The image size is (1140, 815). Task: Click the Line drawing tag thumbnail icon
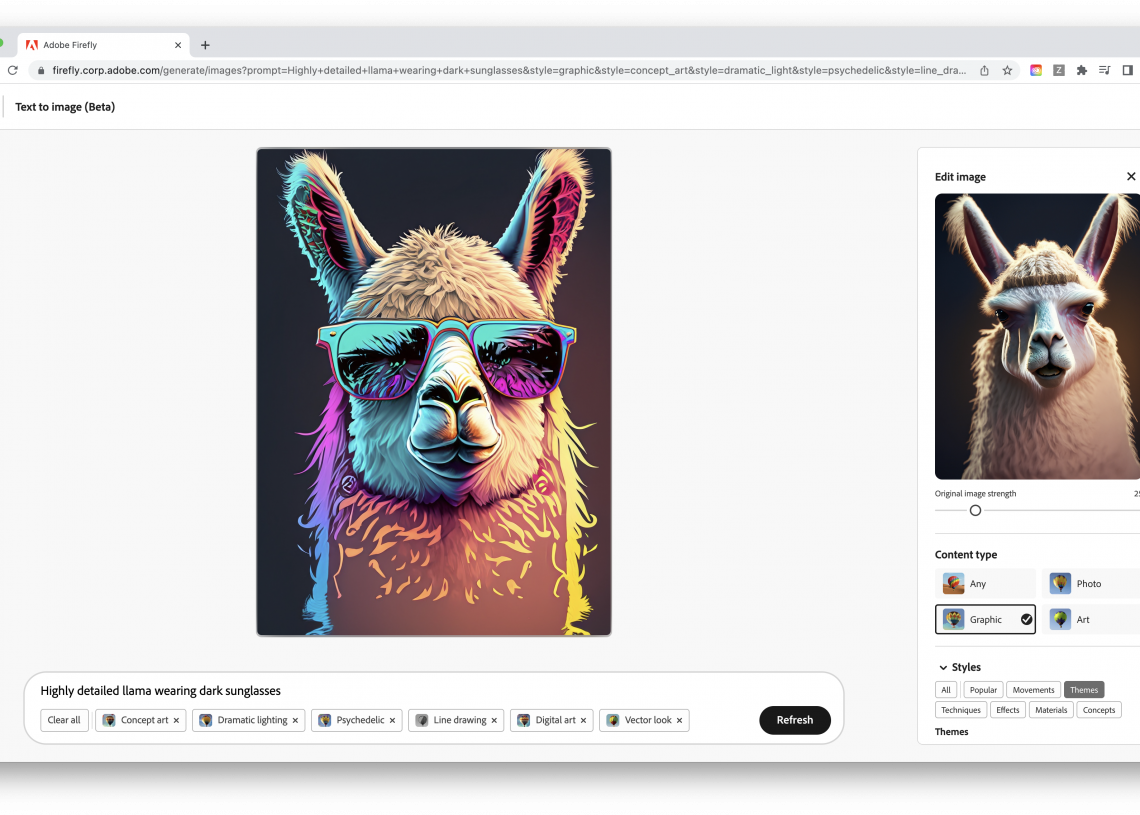[x=422, y=720]
